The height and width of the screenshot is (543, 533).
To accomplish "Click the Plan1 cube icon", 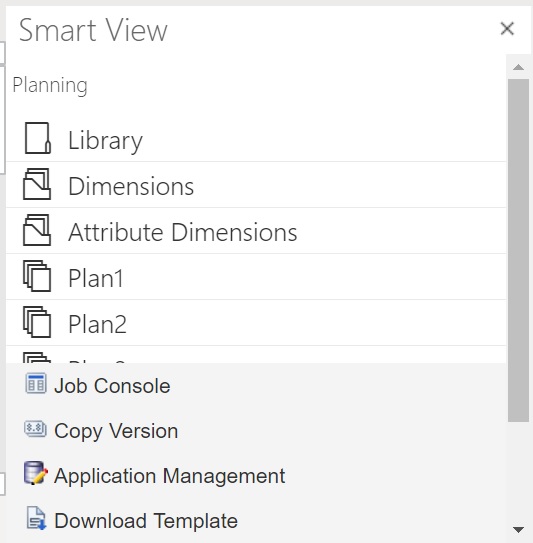I will point(37,276).
